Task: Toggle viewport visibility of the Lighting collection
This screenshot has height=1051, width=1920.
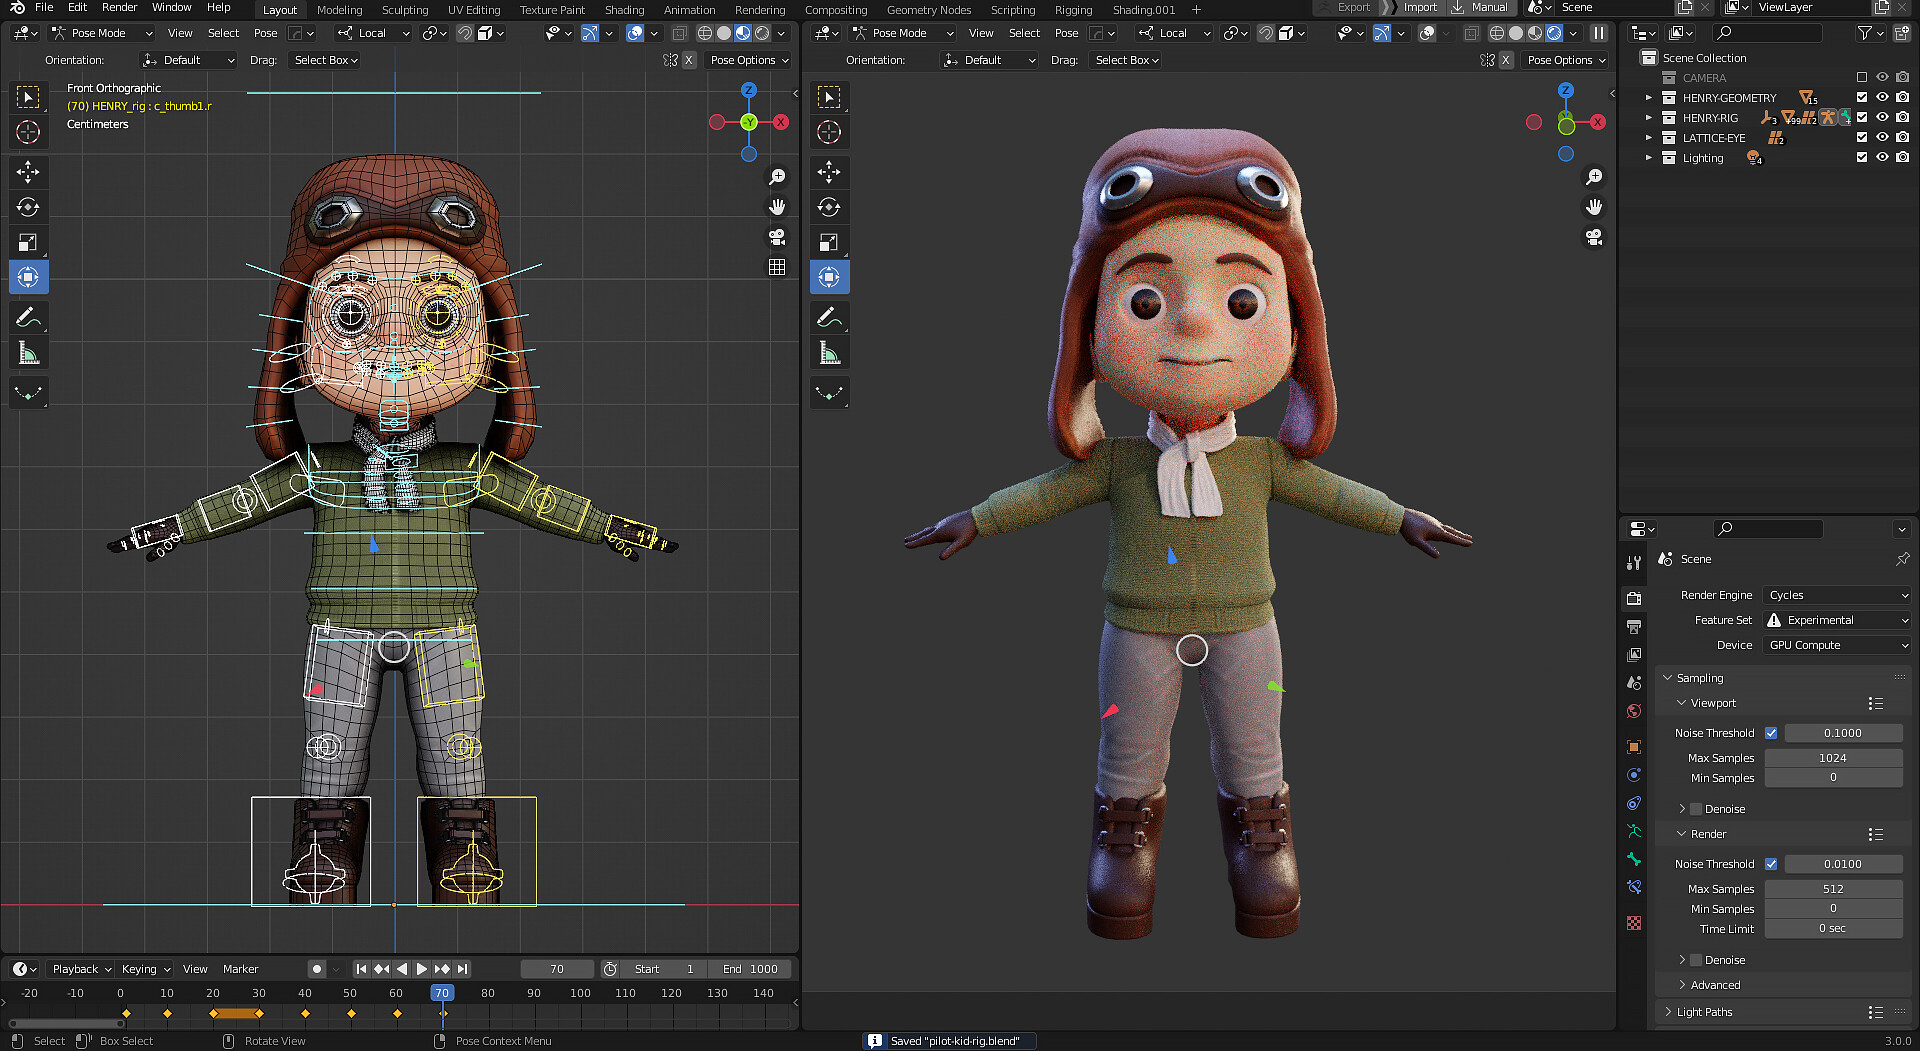Action: (1883, 158)
